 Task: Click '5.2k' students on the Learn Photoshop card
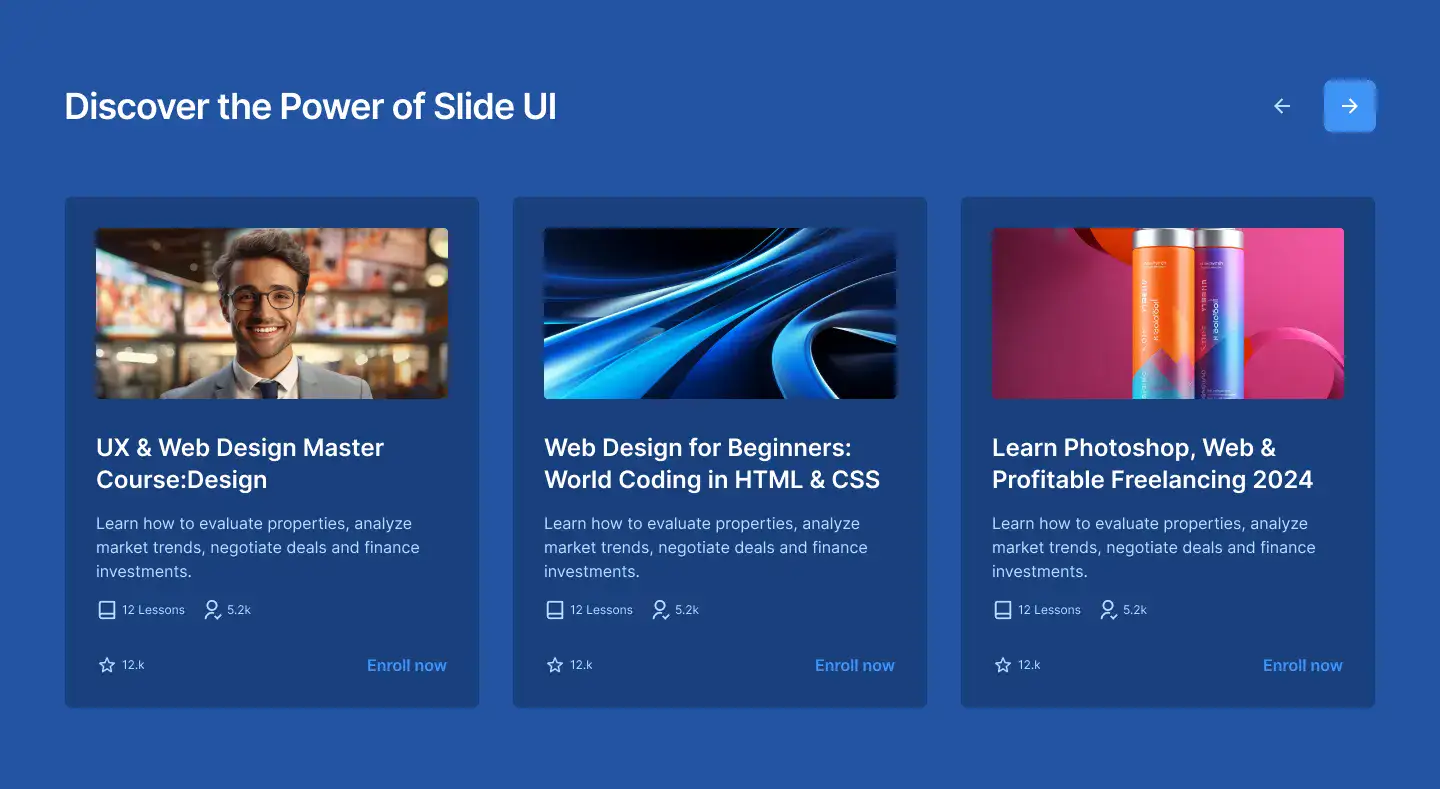coord(1135,610)
